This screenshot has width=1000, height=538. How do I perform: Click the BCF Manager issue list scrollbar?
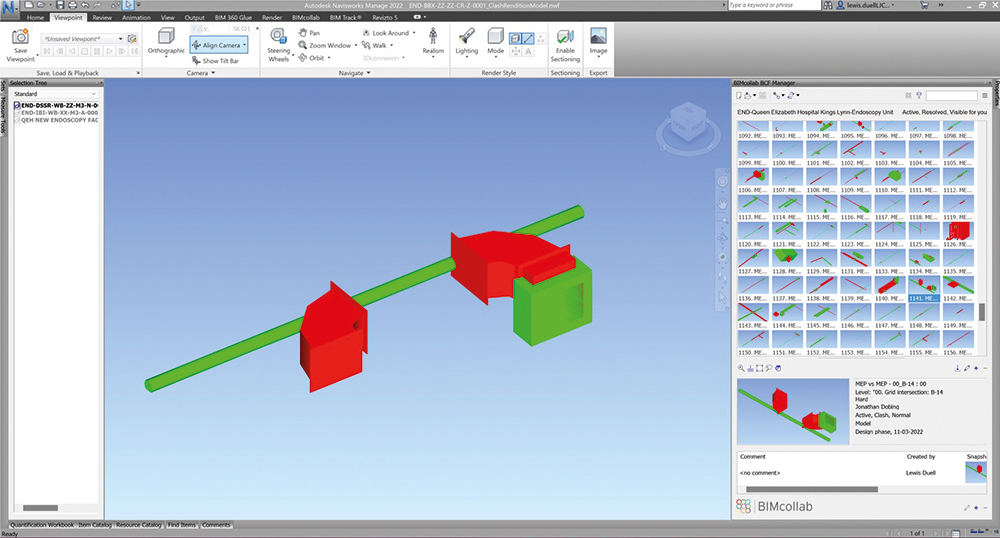981,310
